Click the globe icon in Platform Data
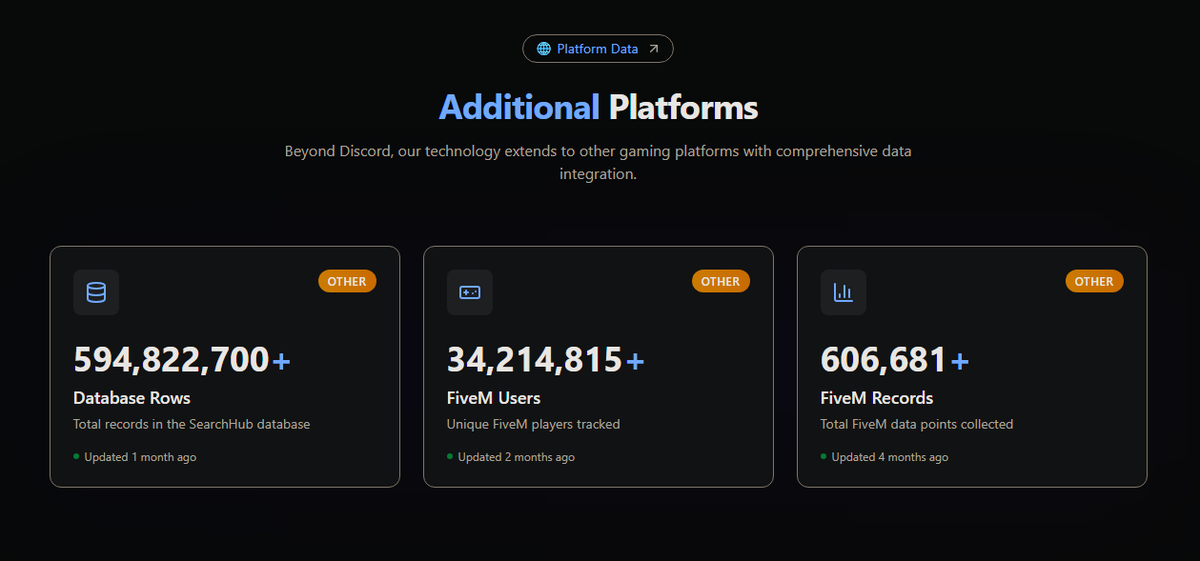1200x561 pixels. click(x=544, y=48)
